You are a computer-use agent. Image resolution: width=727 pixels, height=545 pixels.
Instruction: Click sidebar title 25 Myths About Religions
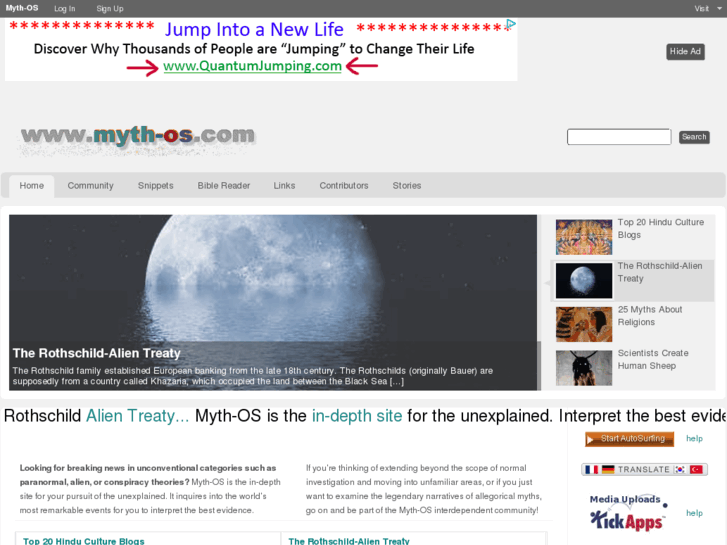(650, 316)
